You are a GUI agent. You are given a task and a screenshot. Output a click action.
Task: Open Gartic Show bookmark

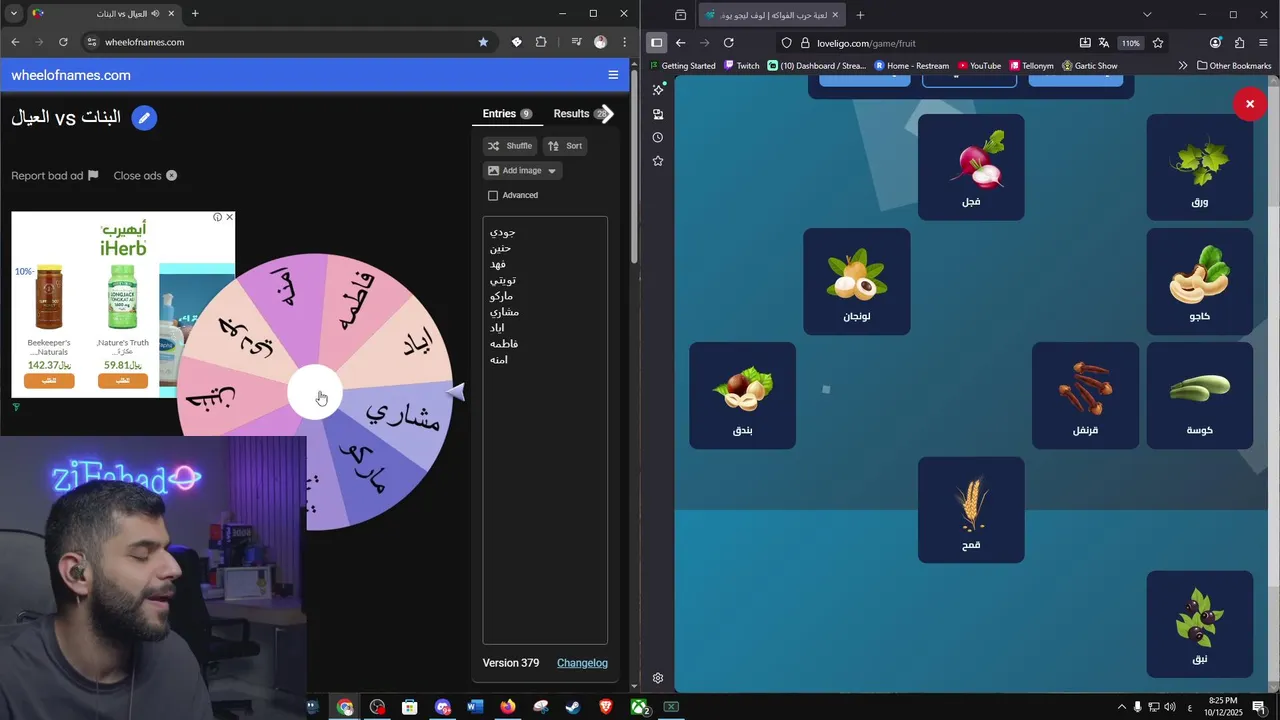(1090, 66)
